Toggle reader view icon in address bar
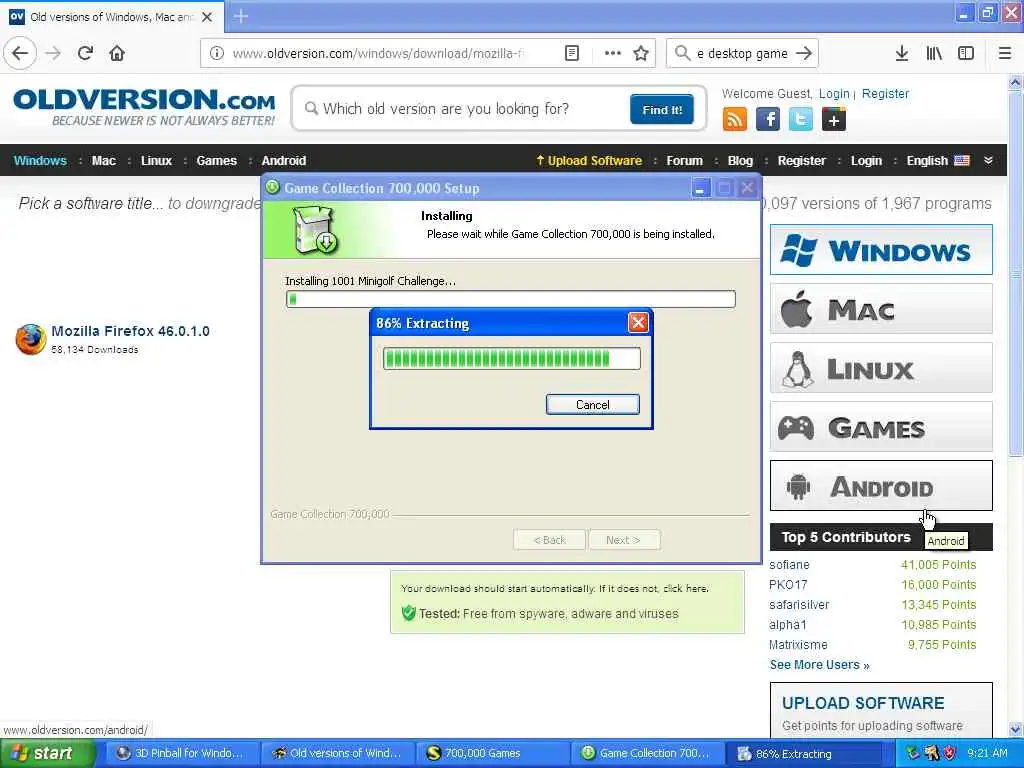The width and height of the screenshot is (1024, 768). (x=571, y=53)
